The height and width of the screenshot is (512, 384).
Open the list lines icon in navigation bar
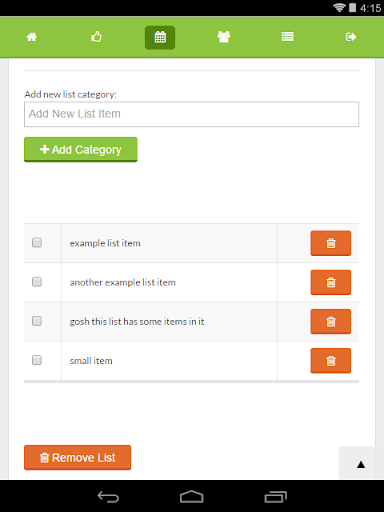pyautogui.click(x=287, y=37)
